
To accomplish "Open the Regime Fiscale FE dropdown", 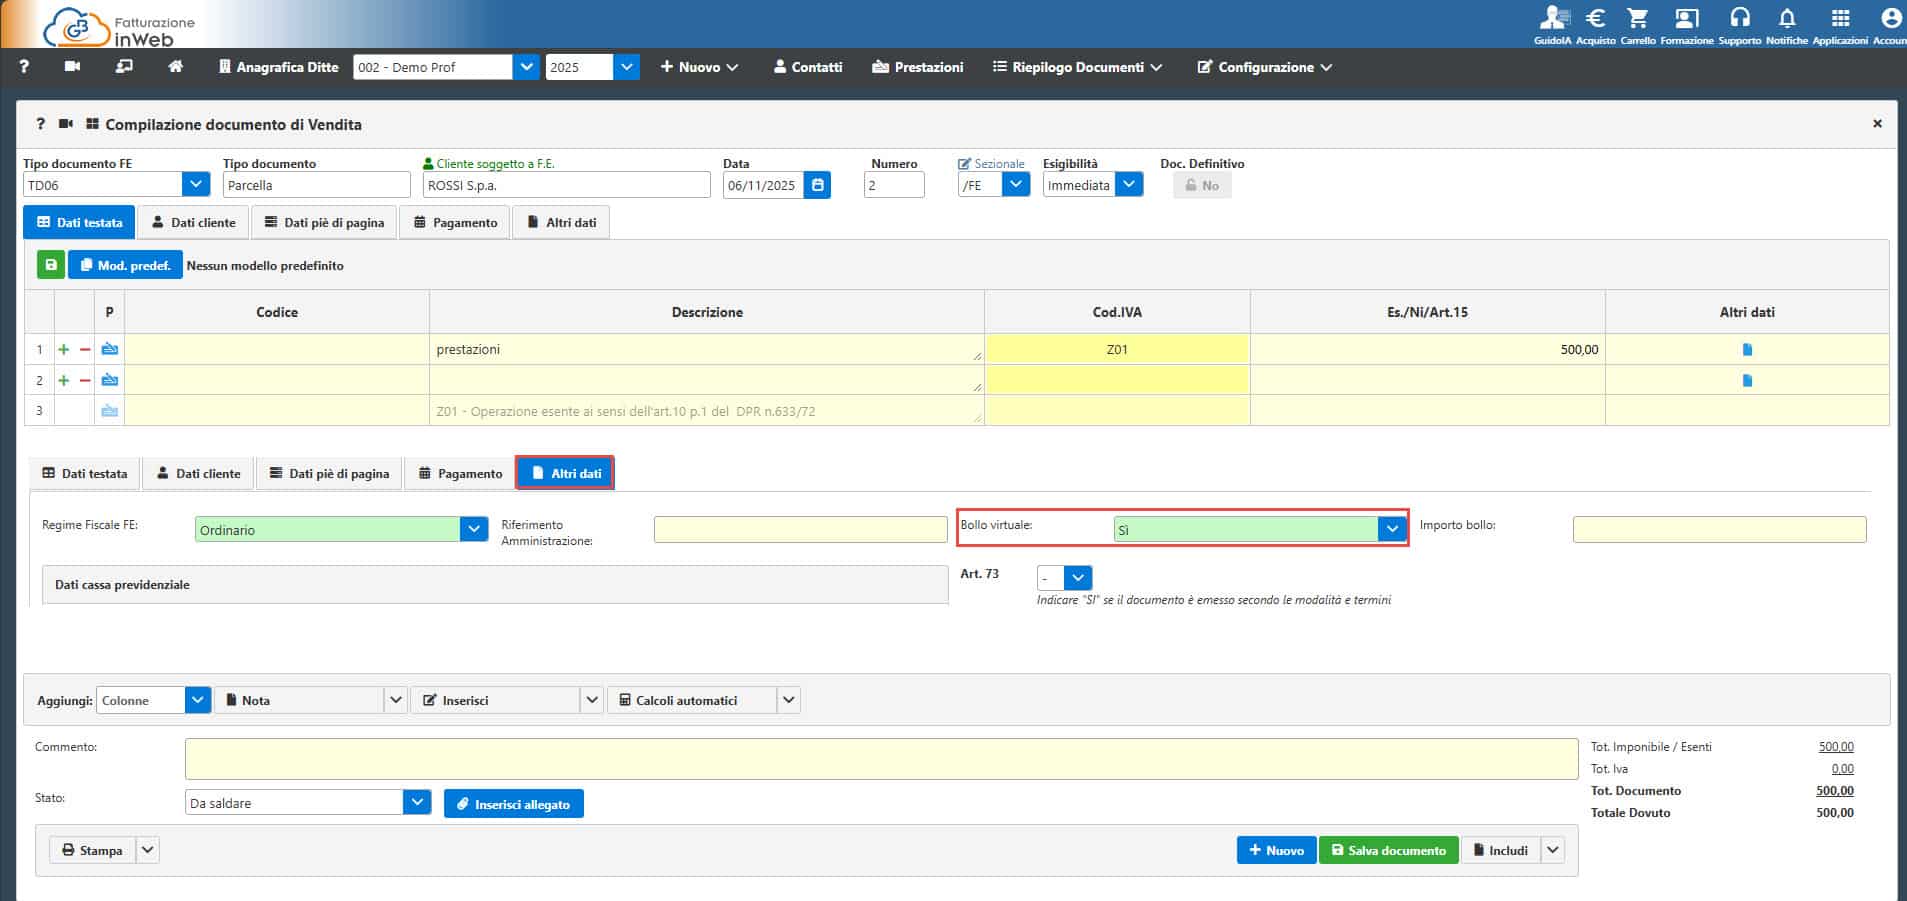I will tap(473, 530).
